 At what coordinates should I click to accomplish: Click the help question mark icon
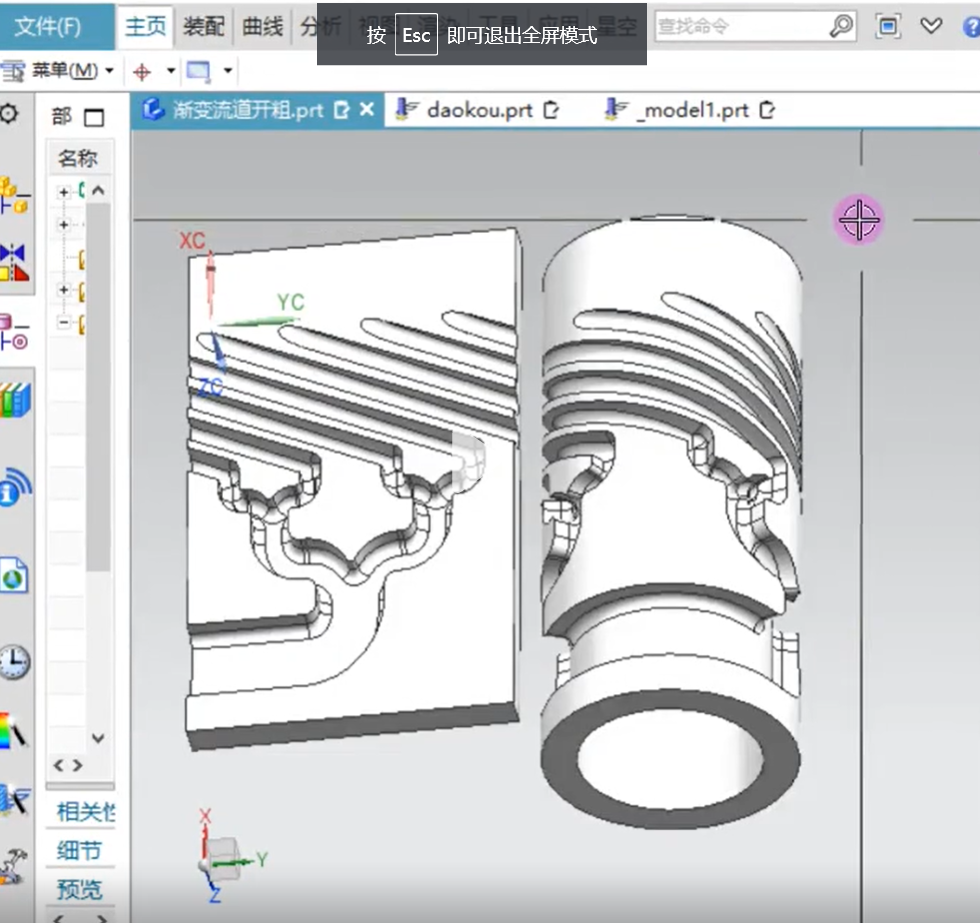971,26
